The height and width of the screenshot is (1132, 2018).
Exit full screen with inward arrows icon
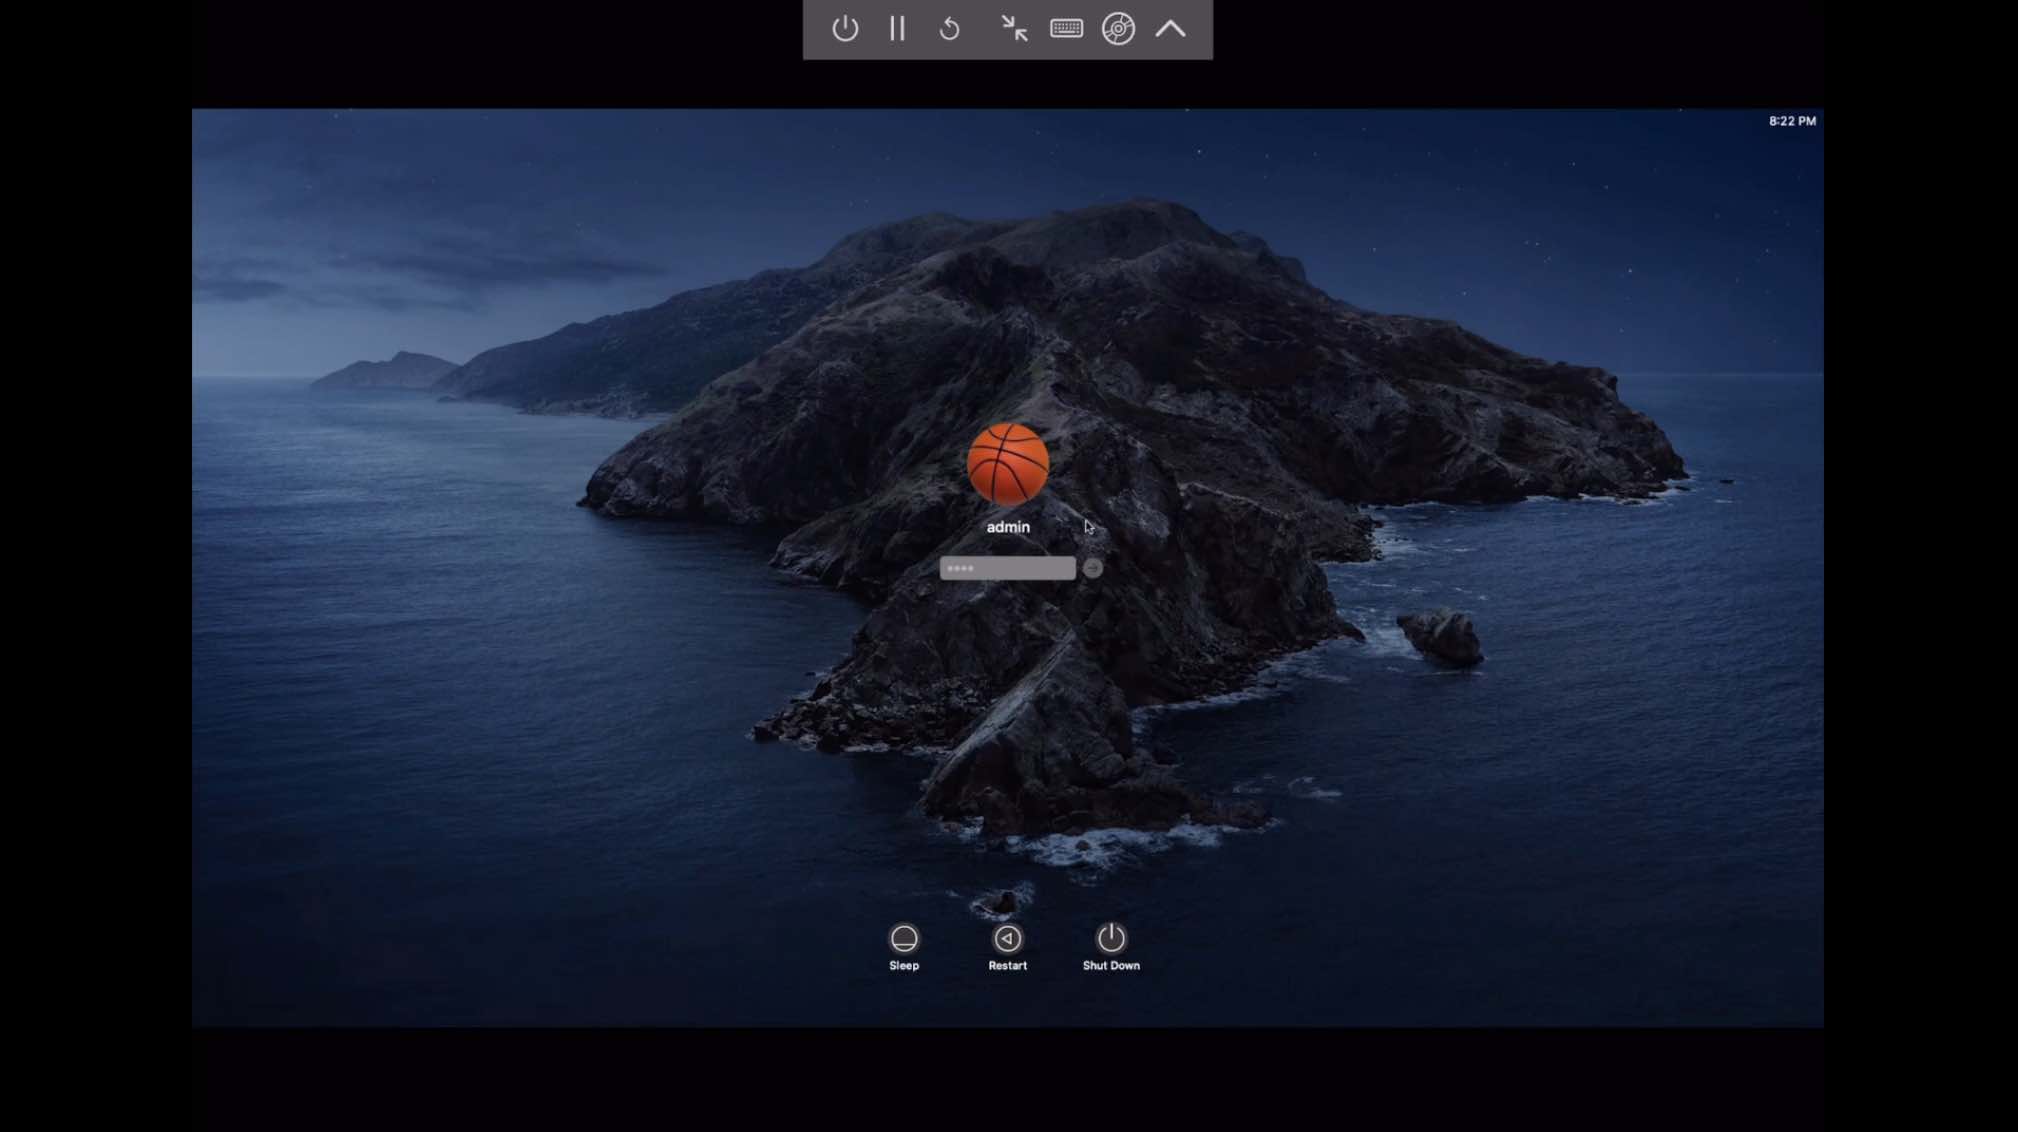point(1014,29)
